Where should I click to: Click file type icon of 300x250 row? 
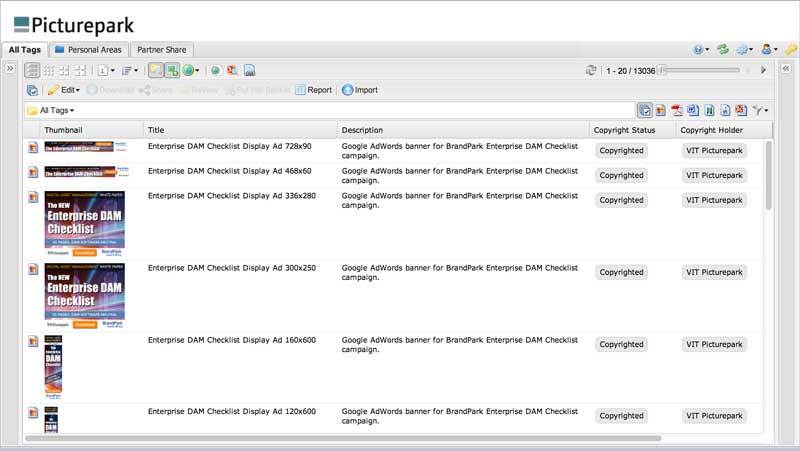33,269
